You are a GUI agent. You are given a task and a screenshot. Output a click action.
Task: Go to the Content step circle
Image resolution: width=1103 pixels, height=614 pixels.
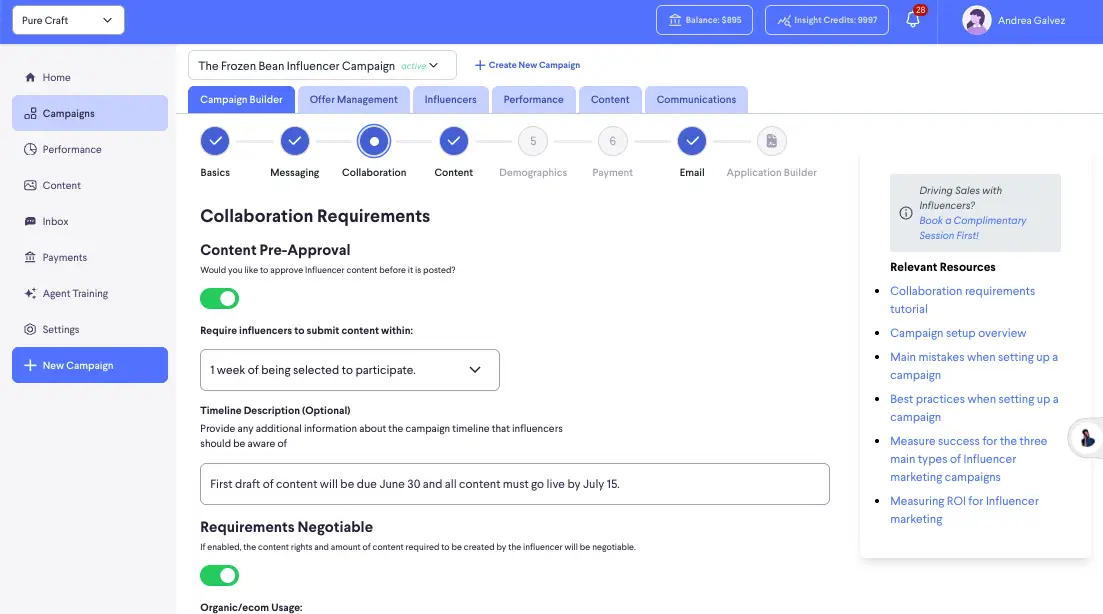click(x=454, y=141)
